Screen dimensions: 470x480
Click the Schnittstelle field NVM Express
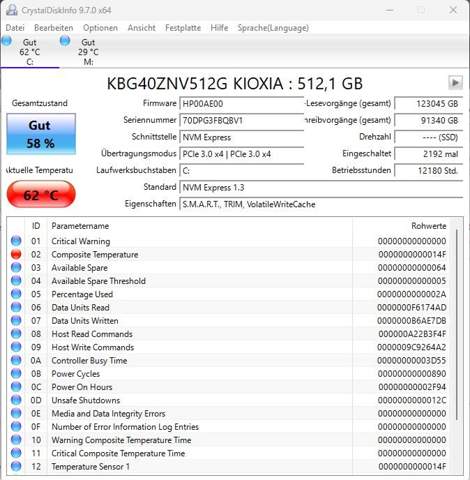pyautogui.click(x=242, y=137)
